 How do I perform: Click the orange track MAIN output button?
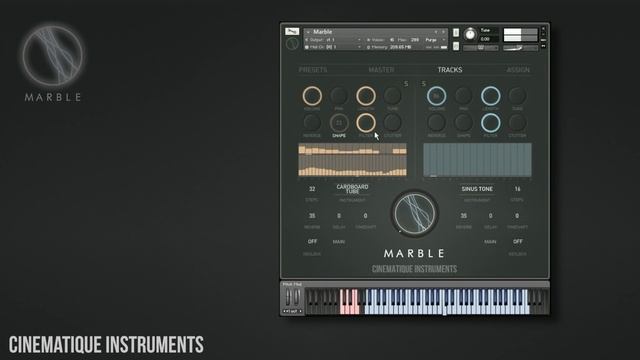coord(338,242)
